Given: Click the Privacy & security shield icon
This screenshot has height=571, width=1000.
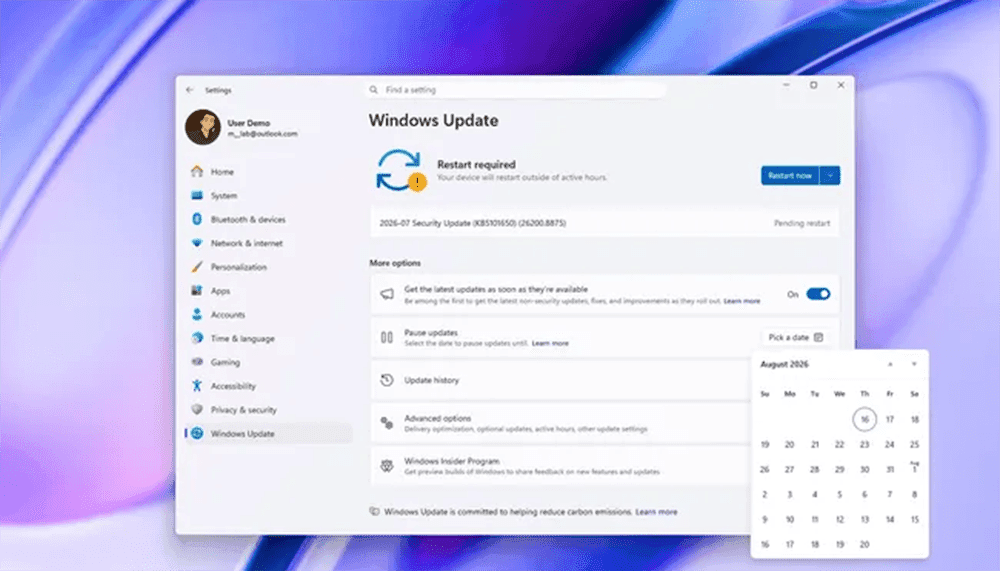Looking at the screenshot, I should pyautogui.click(x=197, y=409).
